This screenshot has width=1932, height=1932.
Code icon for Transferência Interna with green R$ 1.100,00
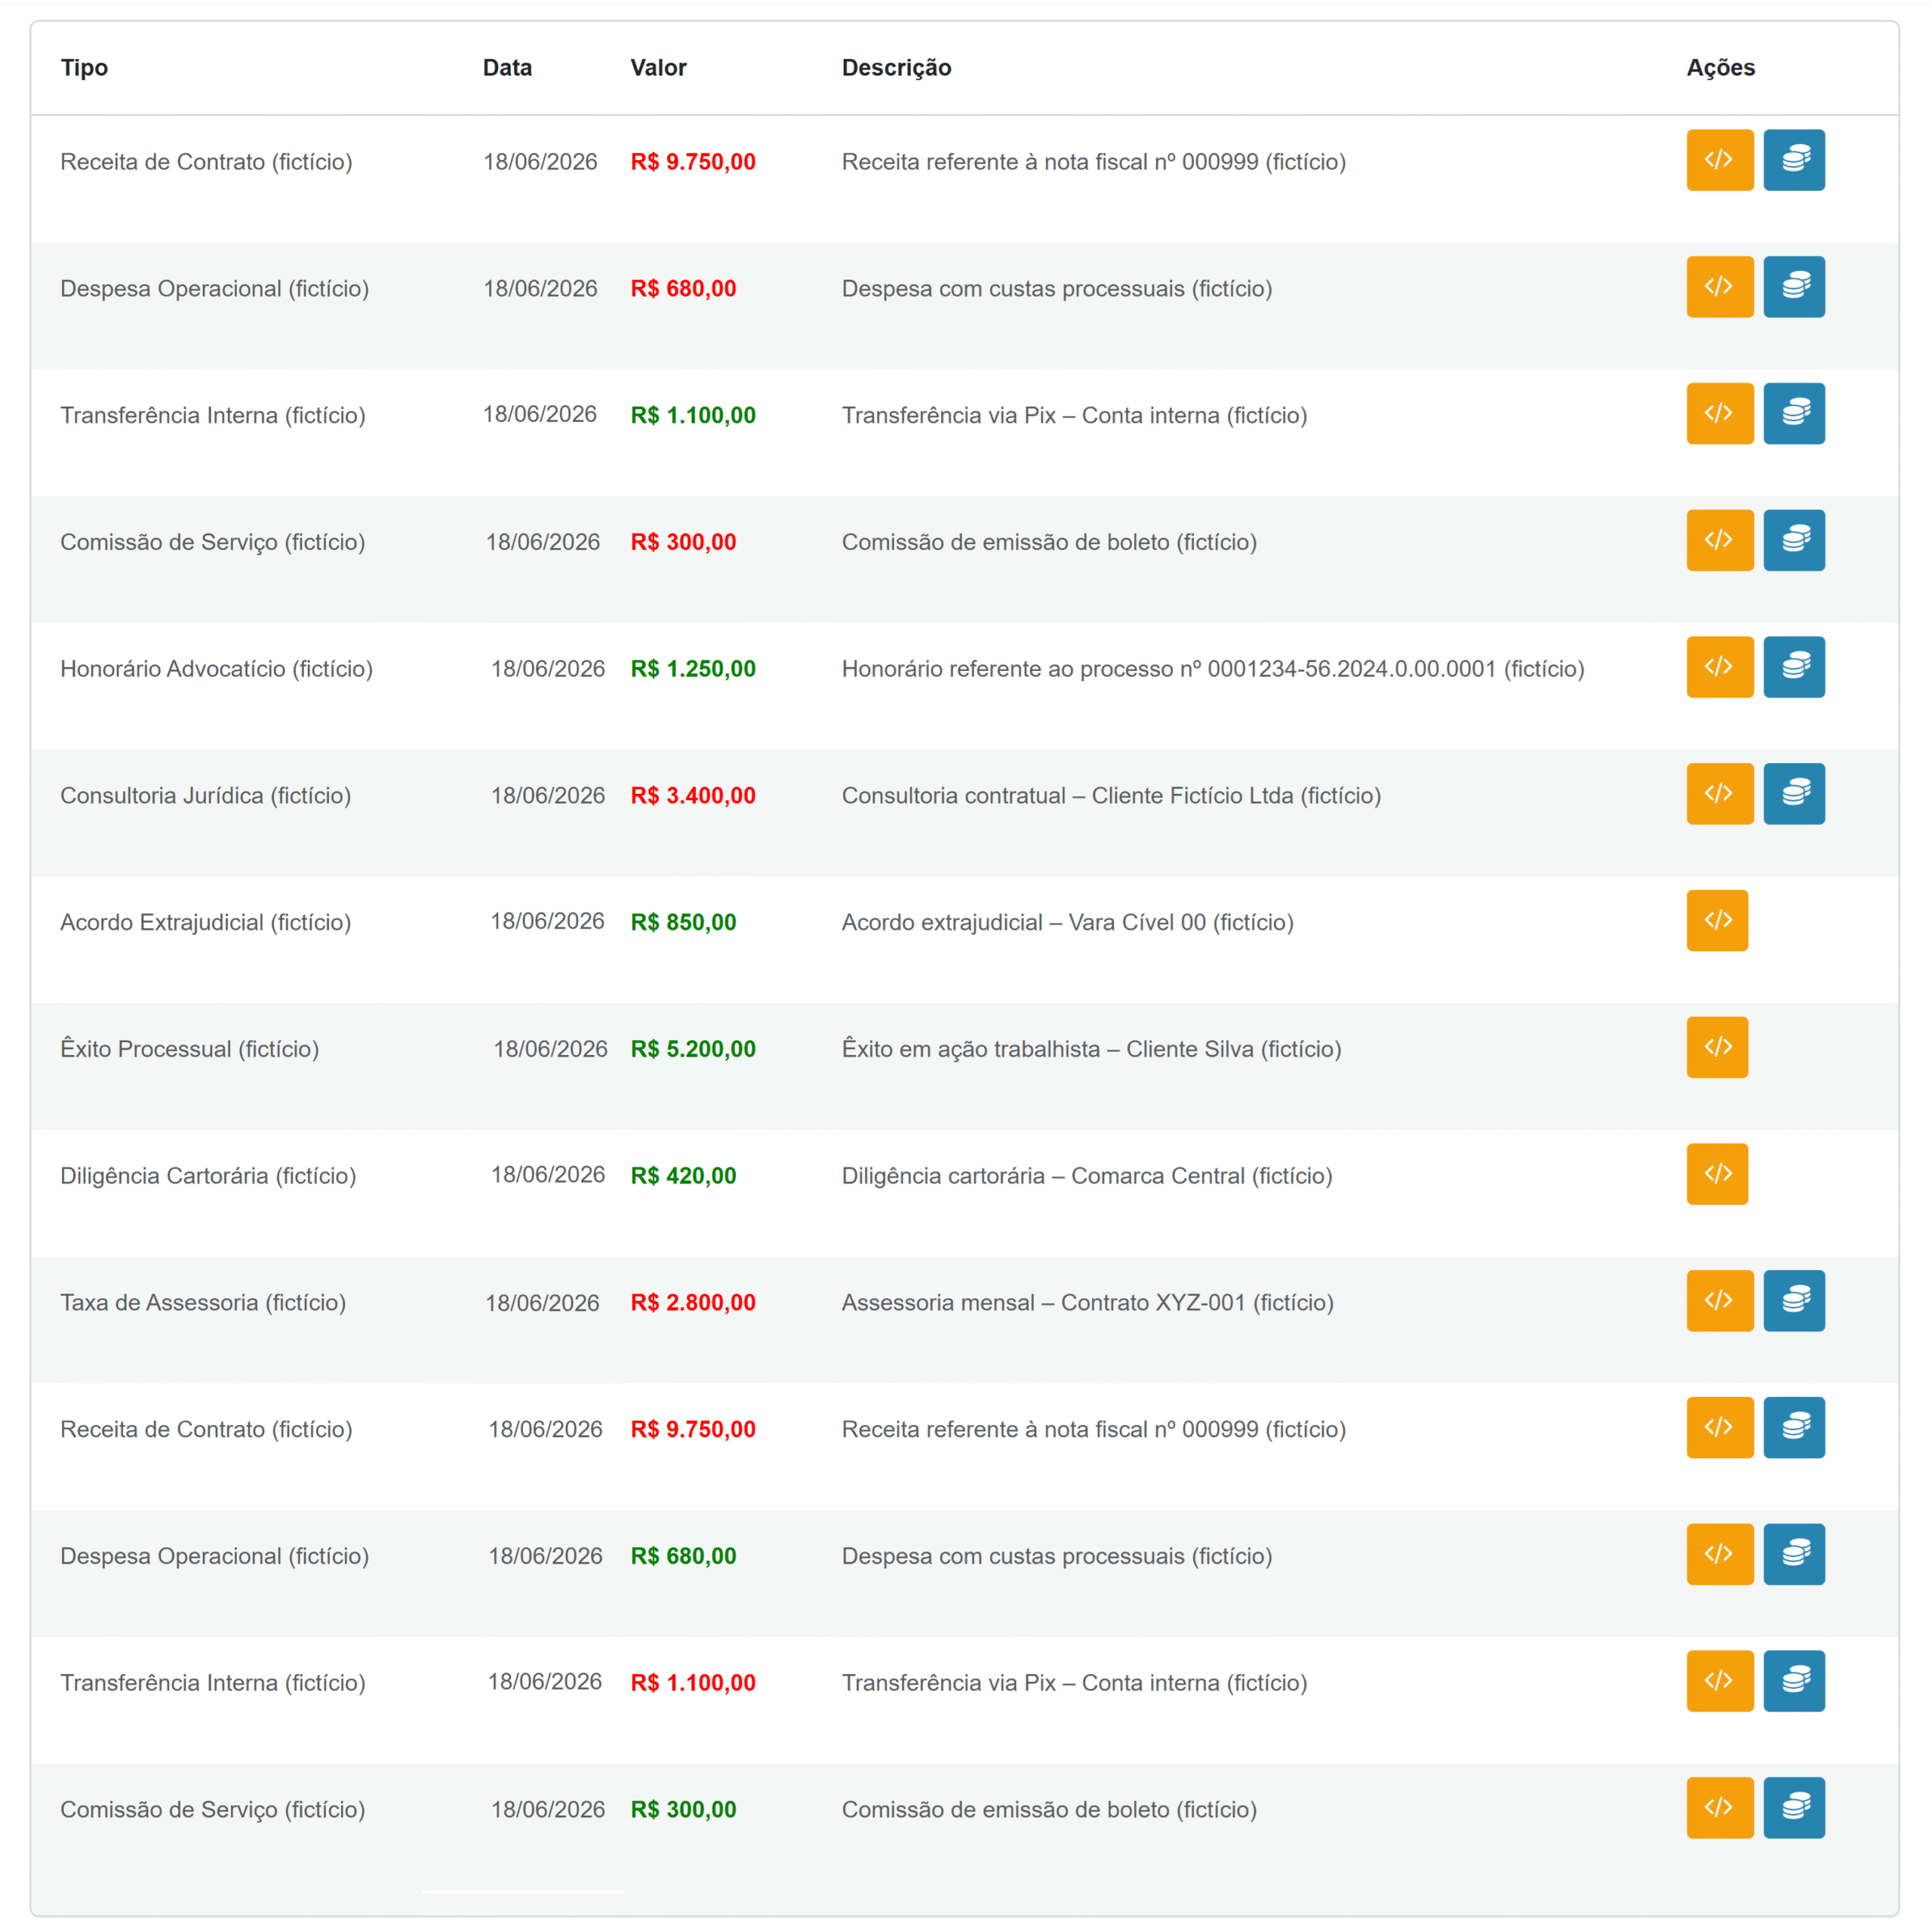pos(1720,414)
